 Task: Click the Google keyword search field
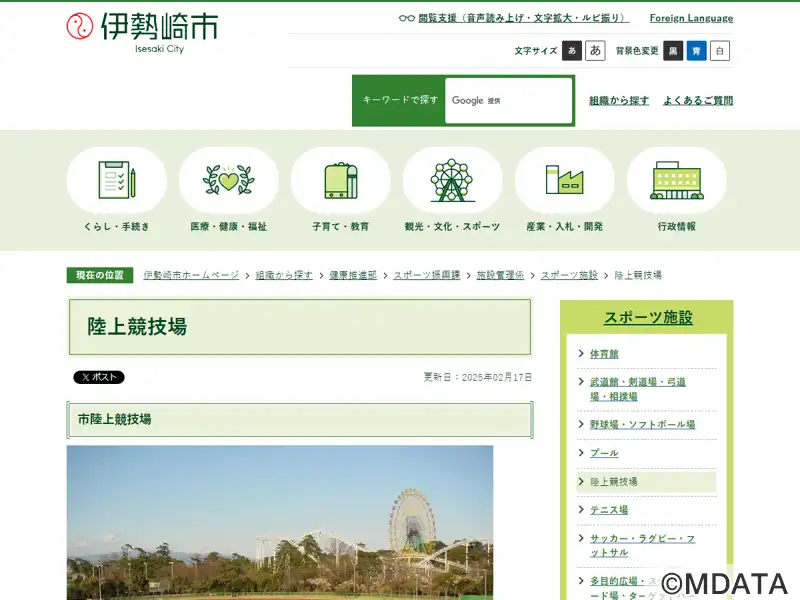tap(508, 101)
